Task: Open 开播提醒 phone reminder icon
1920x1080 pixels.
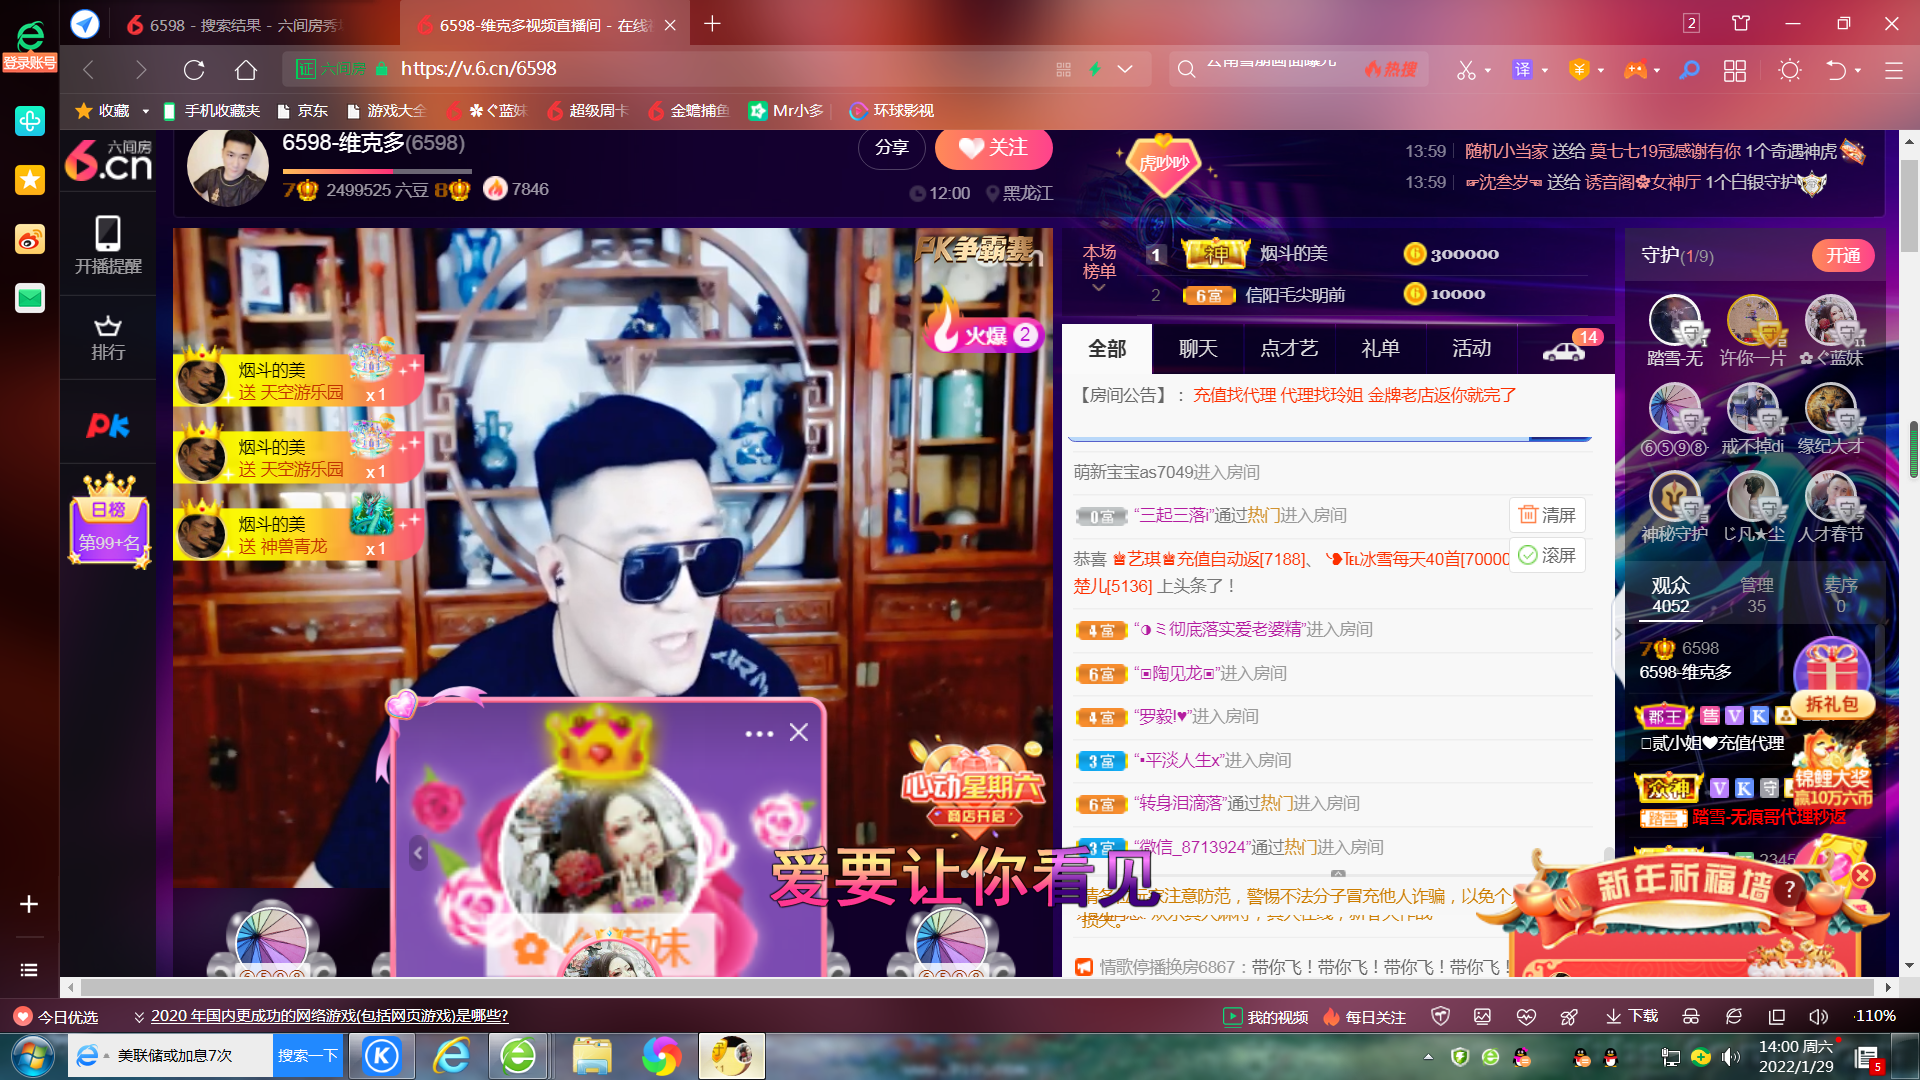Action: [108, 245]
